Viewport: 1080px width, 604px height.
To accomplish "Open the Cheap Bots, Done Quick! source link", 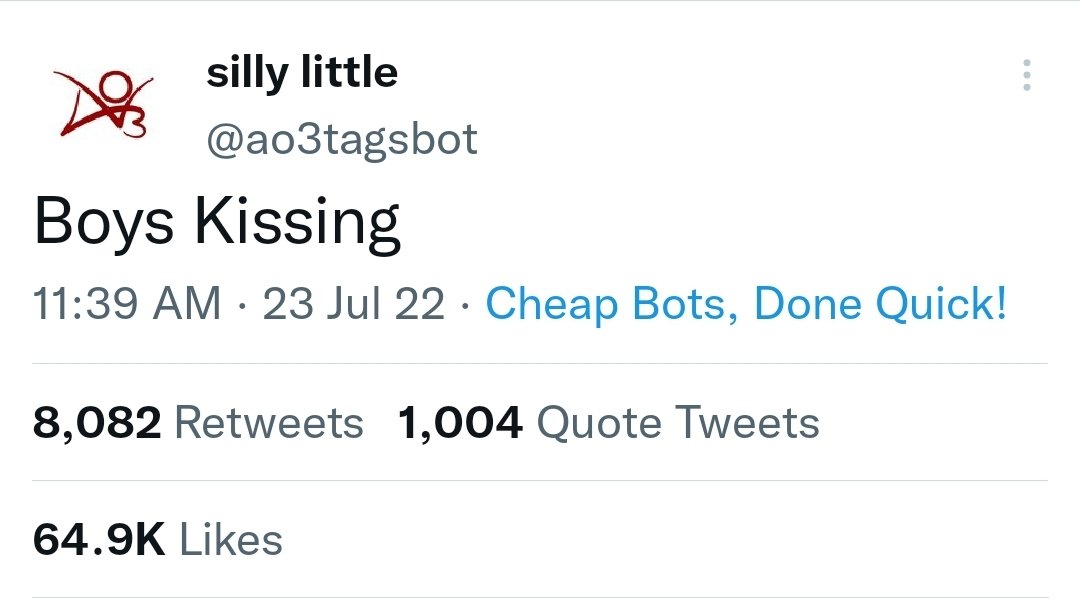I will click(x=746, y=303).
